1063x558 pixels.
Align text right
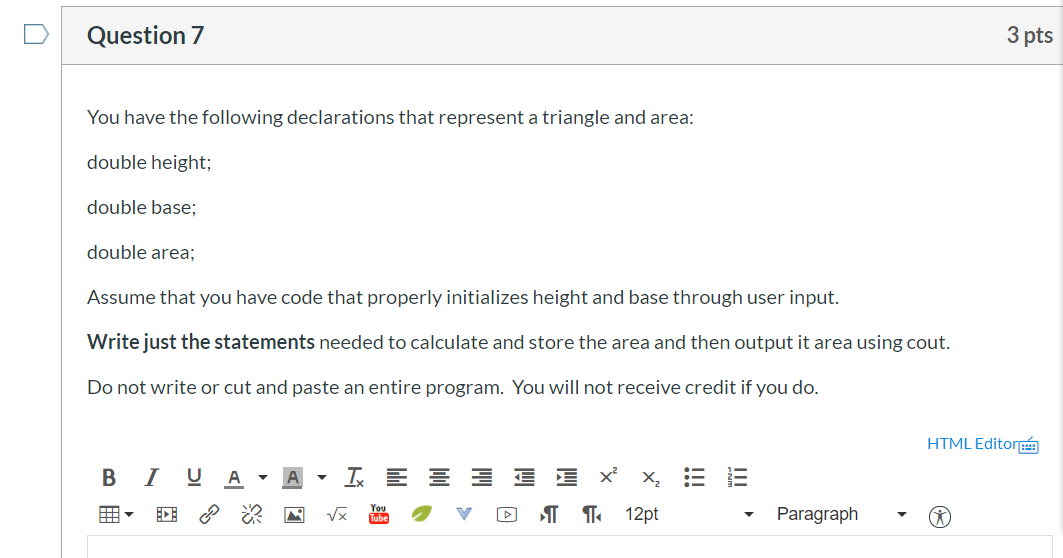click(x=481, y=477)
